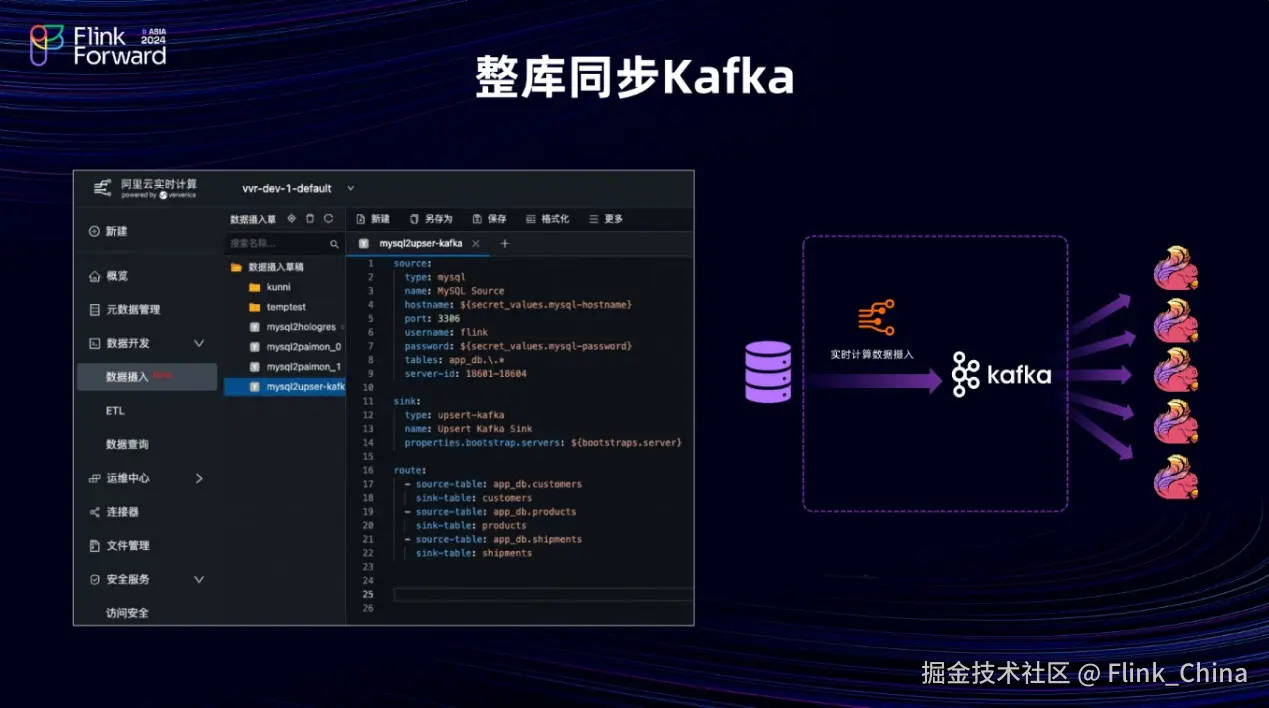
Task: Click the 保存 save button
Action: pyautogui.click(x=490, y=218)
